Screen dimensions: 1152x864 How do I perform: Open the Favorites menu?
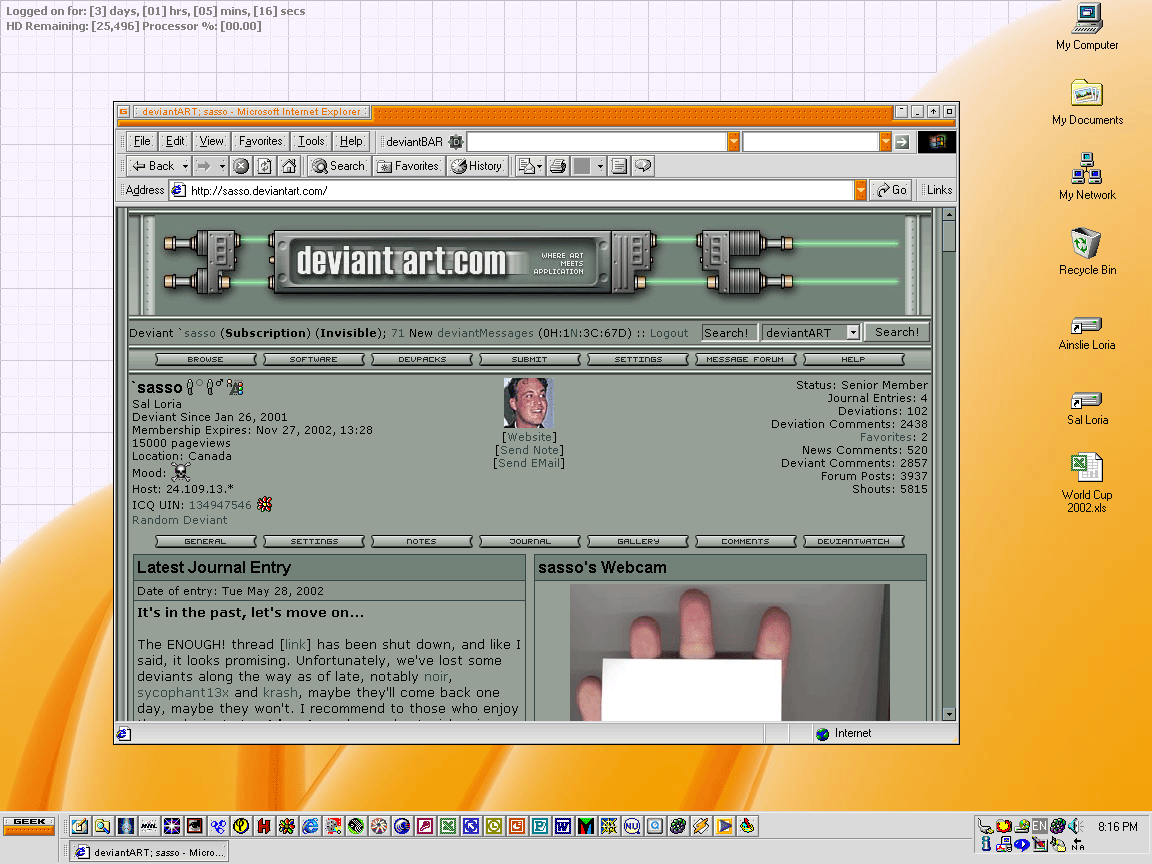260,141
